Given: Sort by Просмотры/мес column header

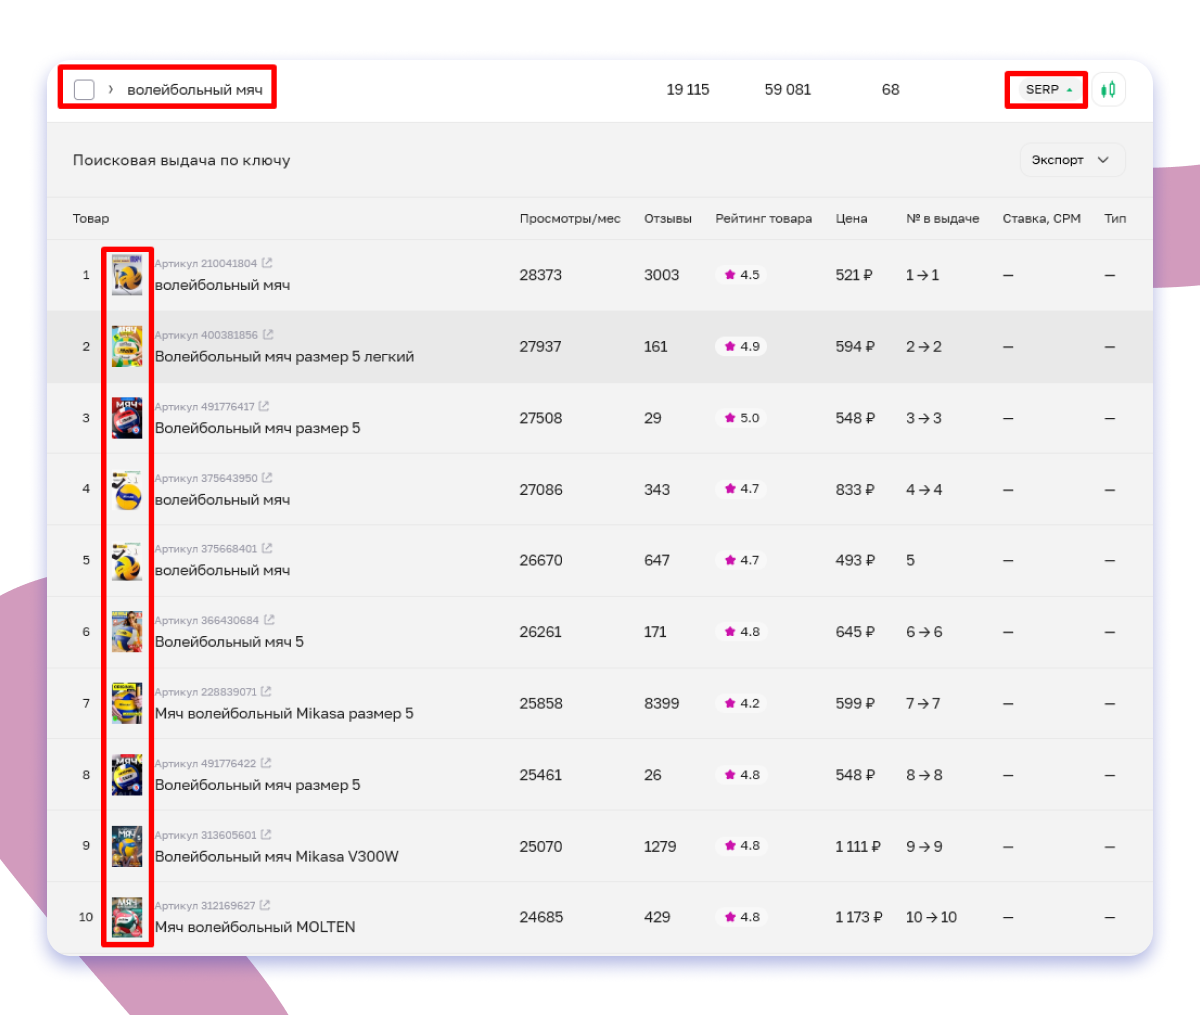Looking at the screenshot, I should (x=569, y=219).
